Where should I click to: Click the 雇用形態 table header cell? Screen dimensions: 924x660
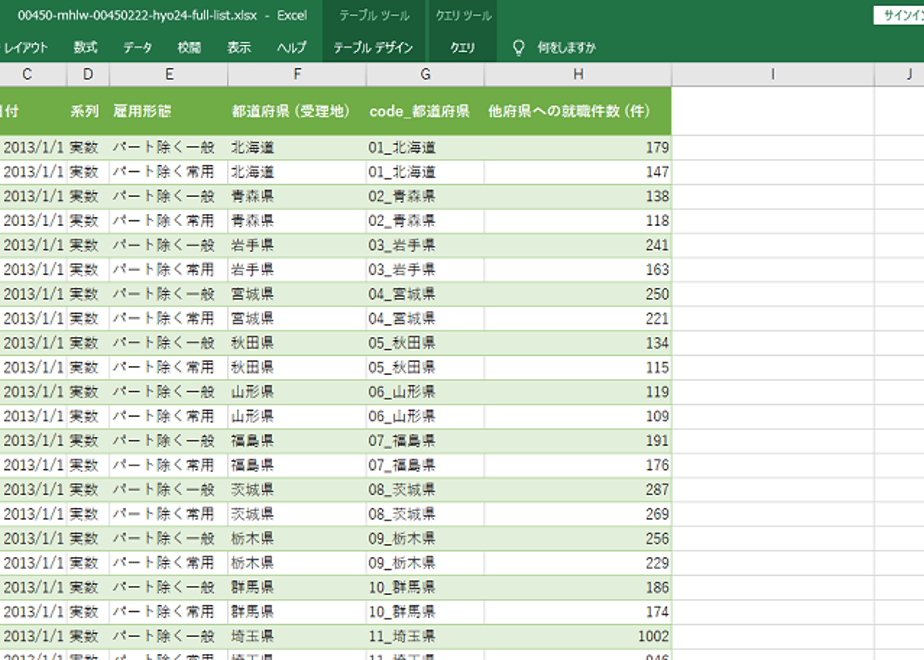169,111
